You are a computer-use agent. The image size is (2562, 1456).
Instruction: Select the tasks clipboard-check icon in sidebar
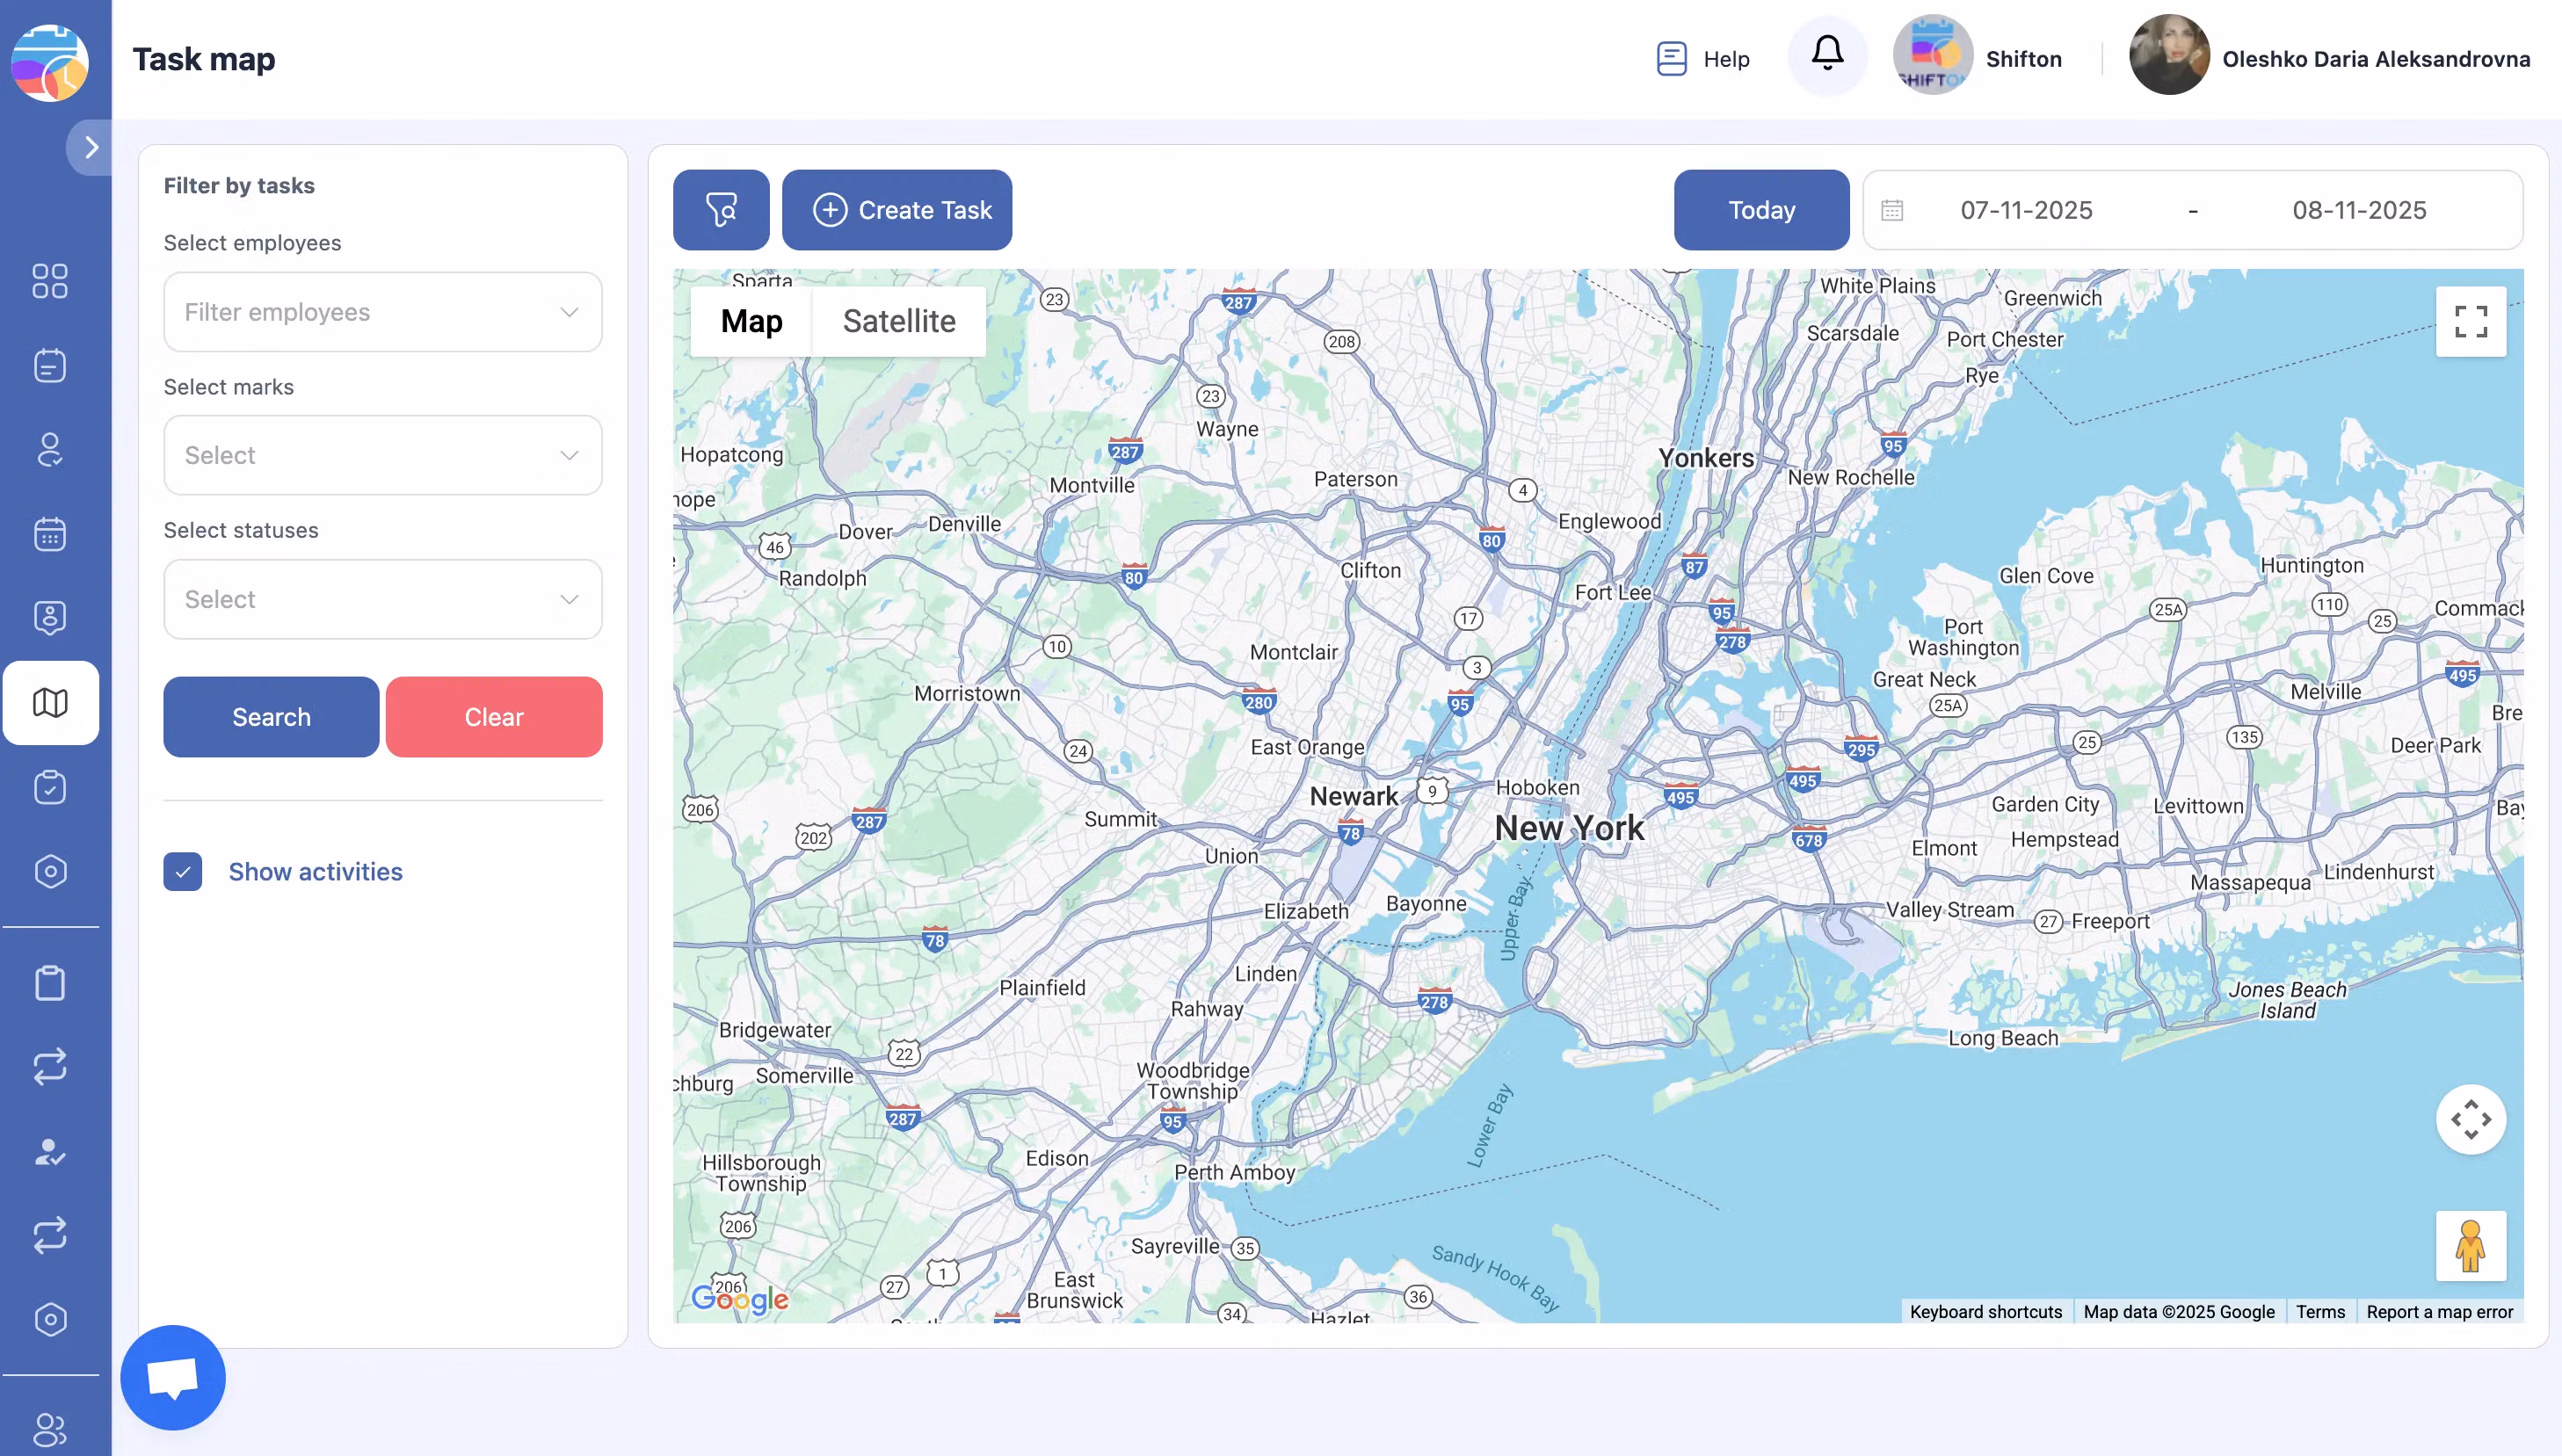pyautogui.click(x=51, y=787)
